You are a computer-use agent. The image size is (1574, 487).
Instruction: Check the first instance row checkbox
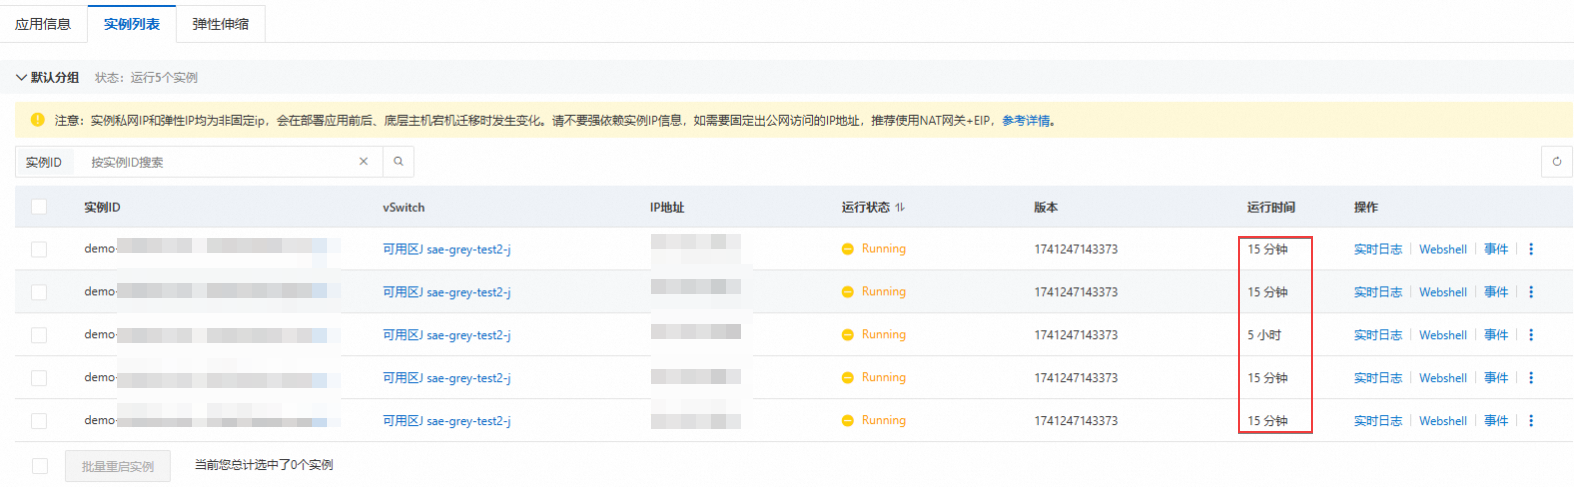click(39, 249)
